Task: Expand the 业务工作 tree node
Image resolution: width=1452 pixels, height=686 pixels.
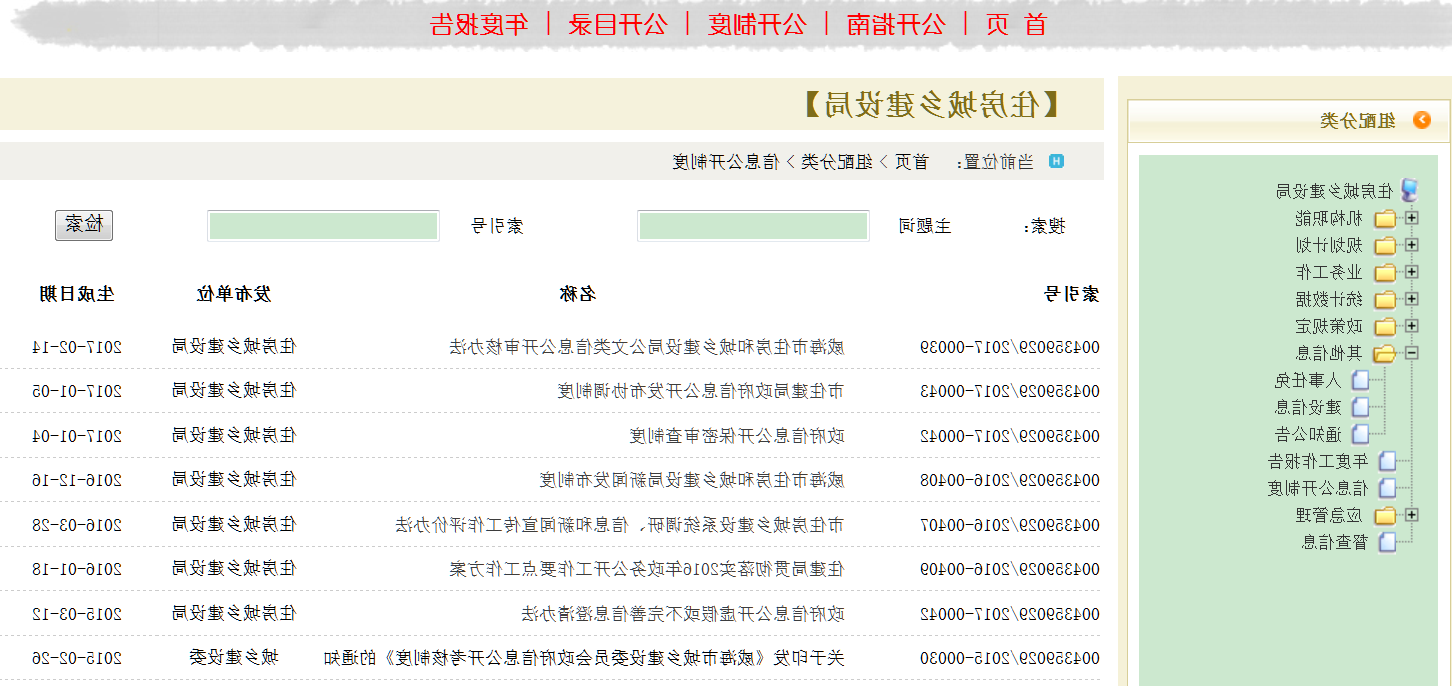Action: [1411, 271]
